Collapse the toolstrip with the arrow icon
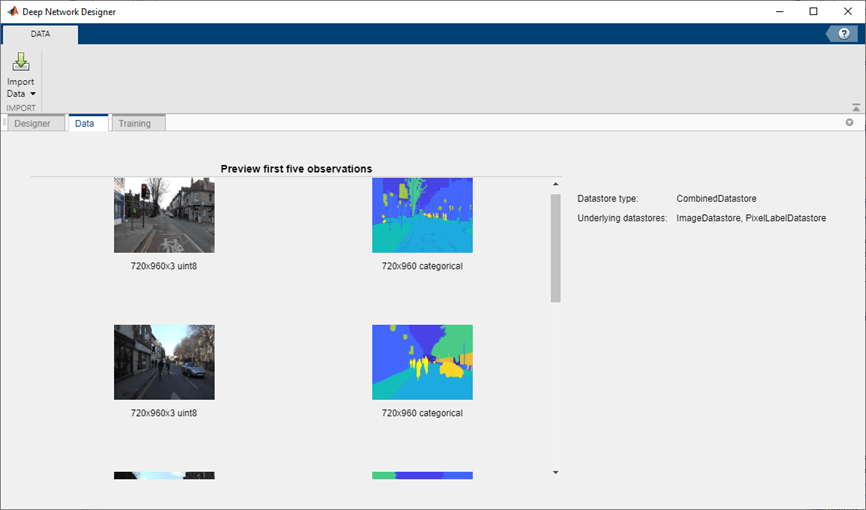The height and width of the screenshot is (510, 866). coord(856,107)
